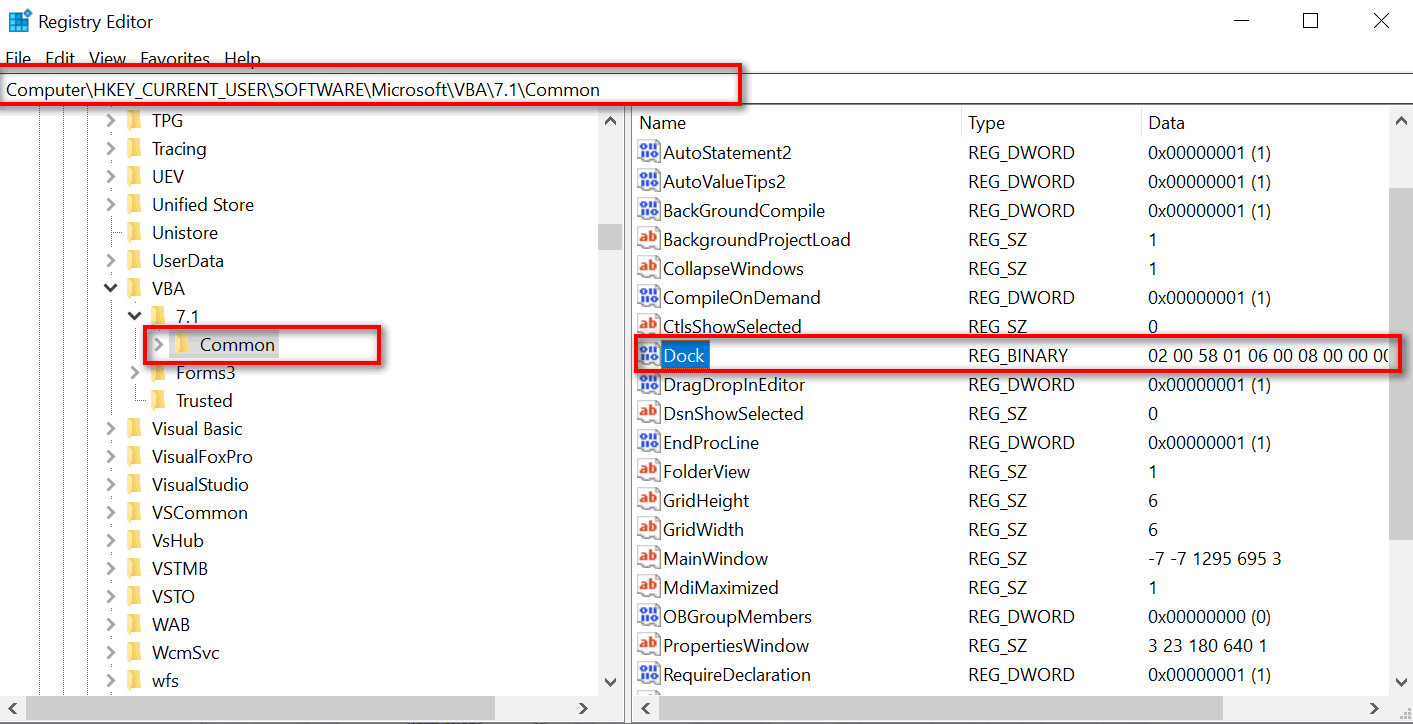Select the VSTMB registry key

click(180, 569)
